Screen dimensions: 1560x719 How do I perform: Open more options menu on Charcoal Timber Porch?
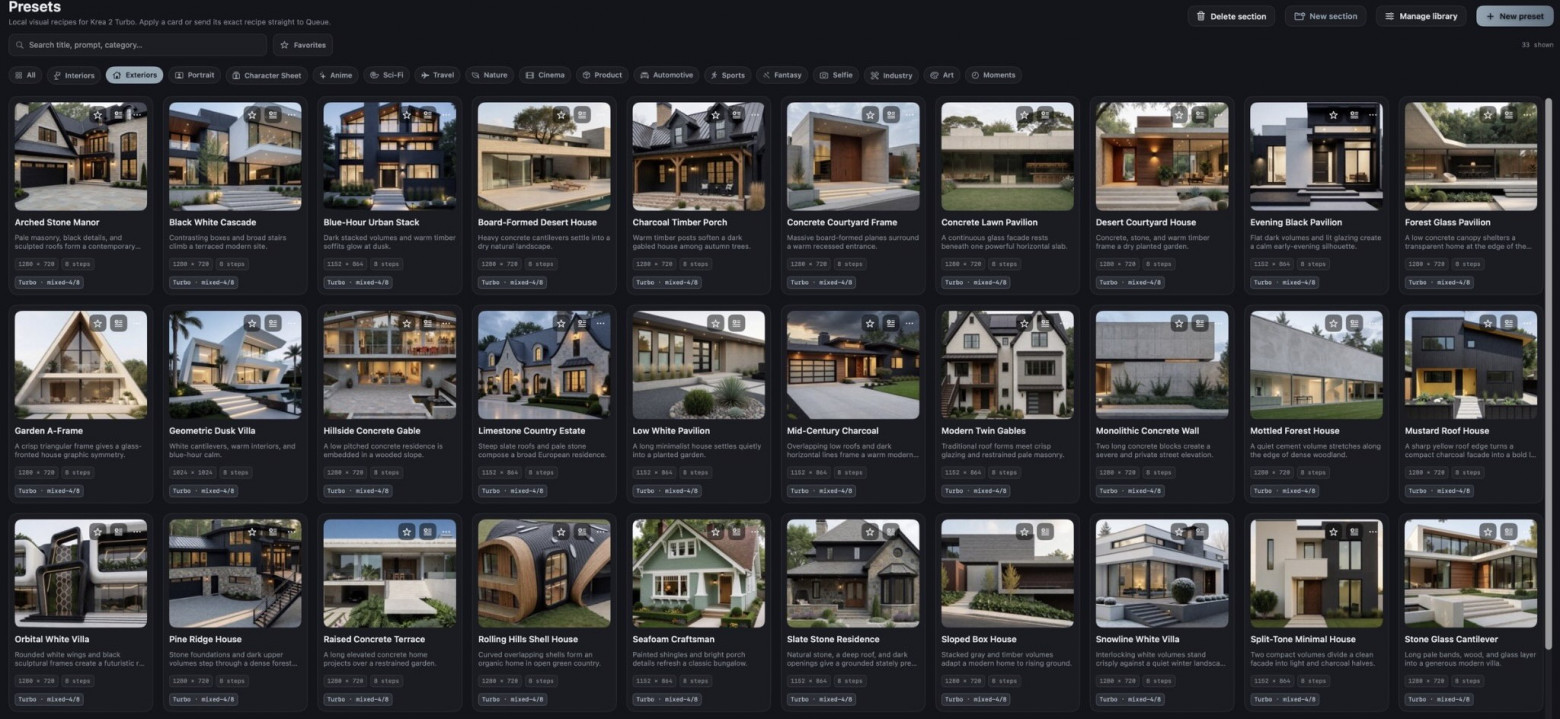pyautogui.click(x=755, y=115)
